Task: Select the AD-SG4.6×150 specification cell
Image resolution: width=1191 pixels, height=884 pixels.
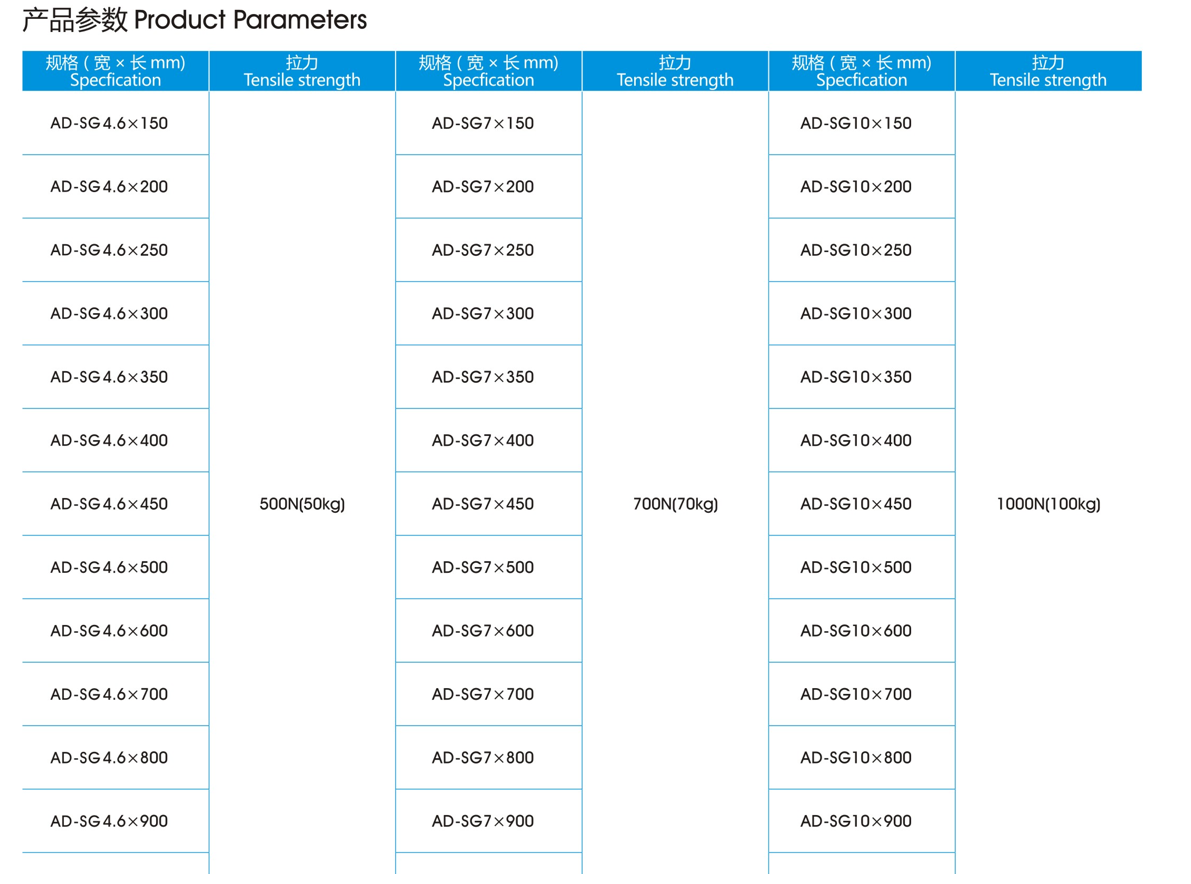Action: (115, 123)
